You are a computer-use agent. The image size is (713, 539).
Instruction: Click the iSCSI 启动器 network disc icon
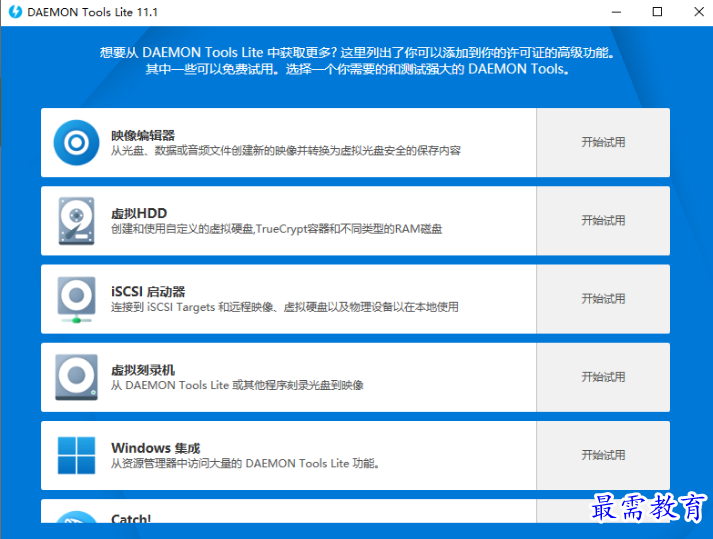pos(76,300)
